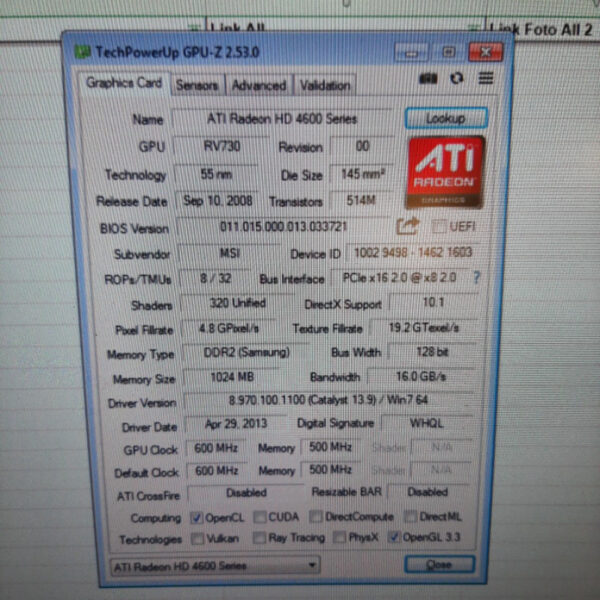This screenshot has height=600, width=600.
Task: Toggle the OpenCL checkbox
Action: (x=197, y=517)
